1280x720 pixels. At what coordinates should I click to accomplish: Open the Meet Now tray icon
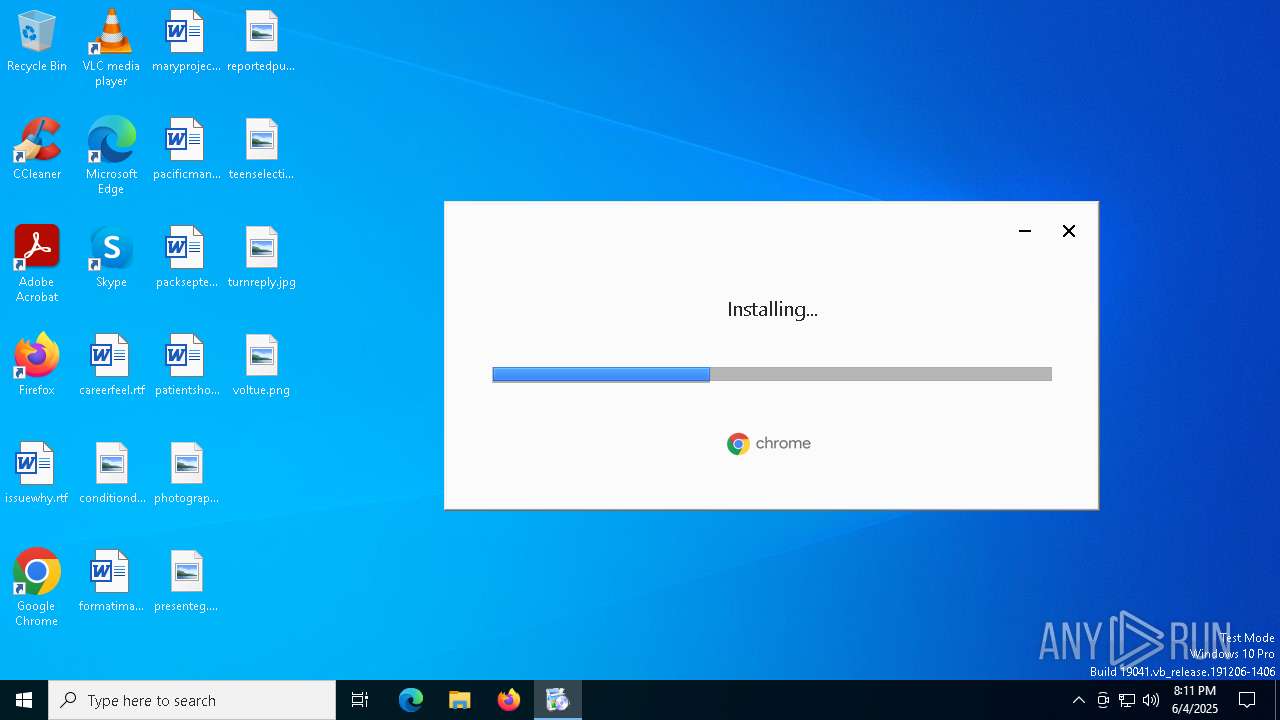(1103, 700)
